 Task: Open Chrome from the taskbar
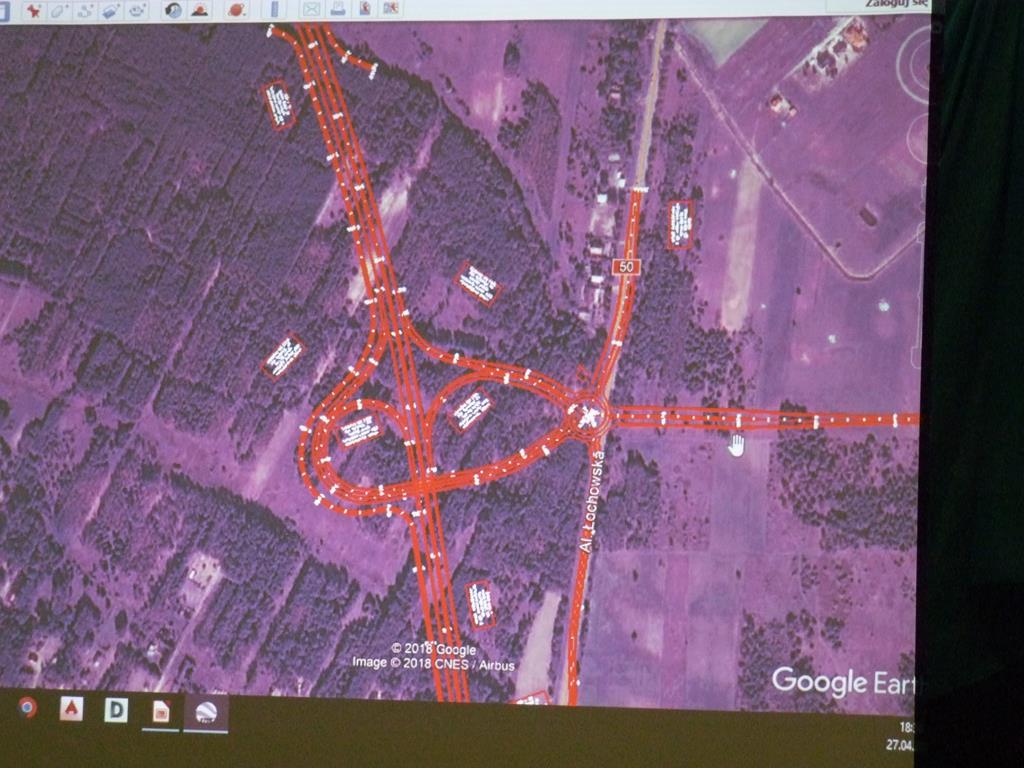[27, 707]
